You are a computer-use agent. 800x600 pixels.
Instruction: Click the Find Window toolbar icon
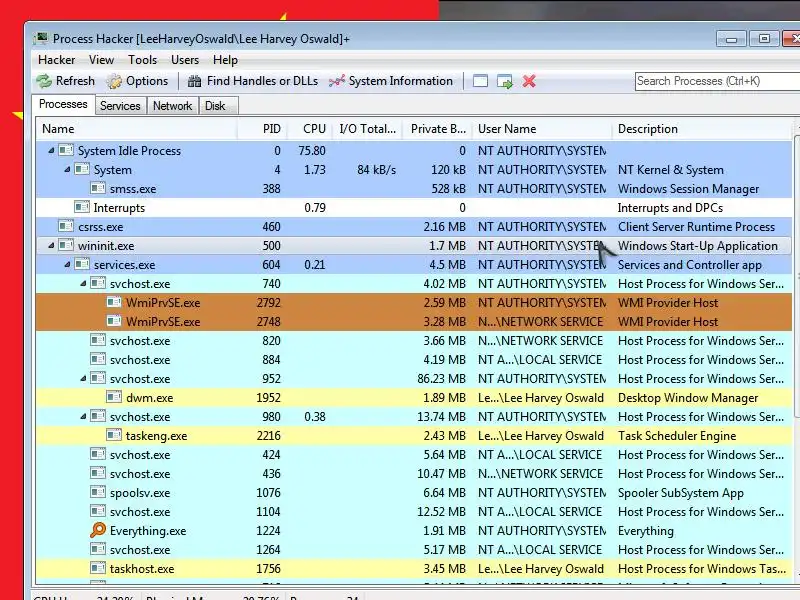pyautogui.click(x=480, y=81)
